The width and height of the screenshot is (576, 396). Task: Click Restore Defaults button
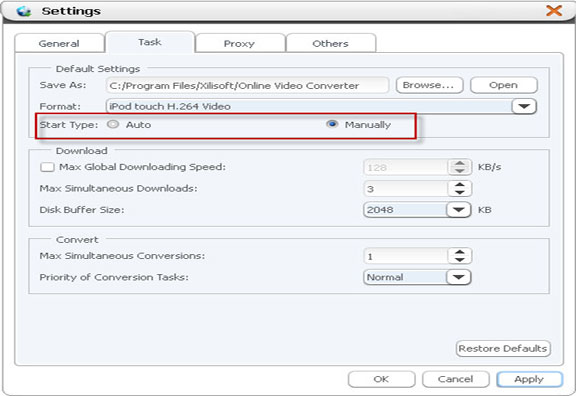point(503,348)
